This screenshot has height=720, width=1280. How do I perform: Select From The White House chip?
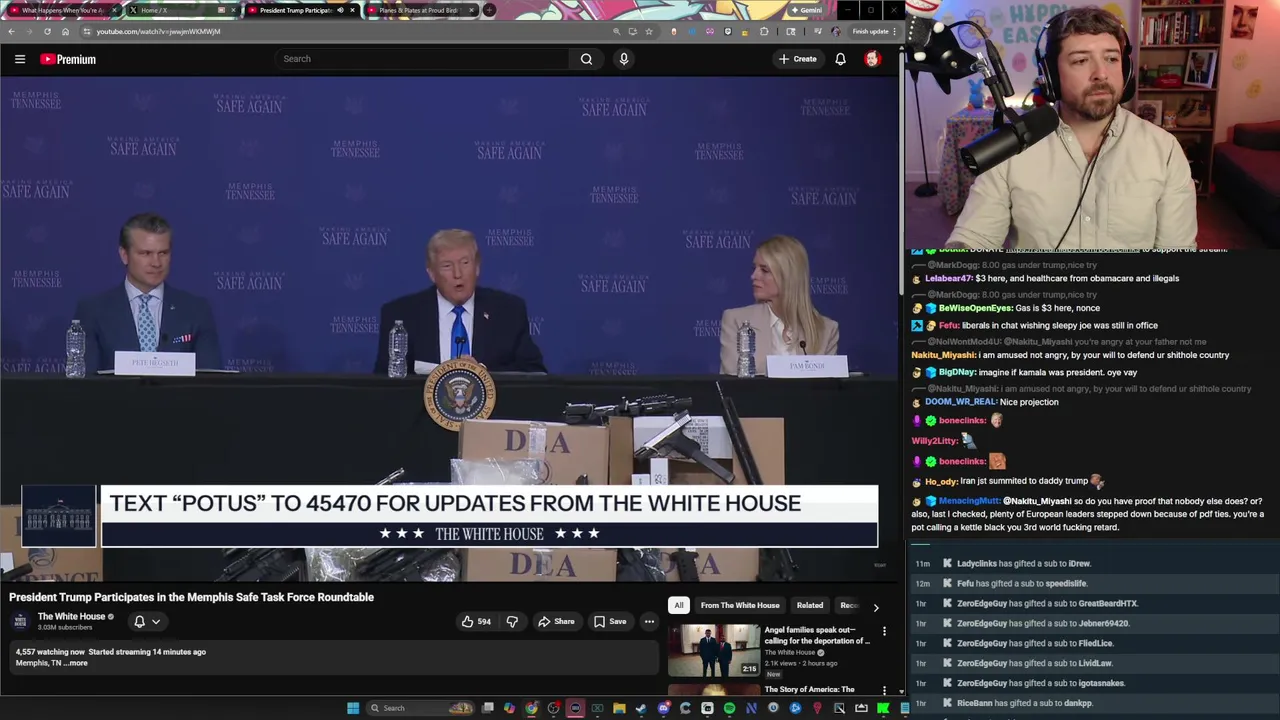tap(740, 605)
